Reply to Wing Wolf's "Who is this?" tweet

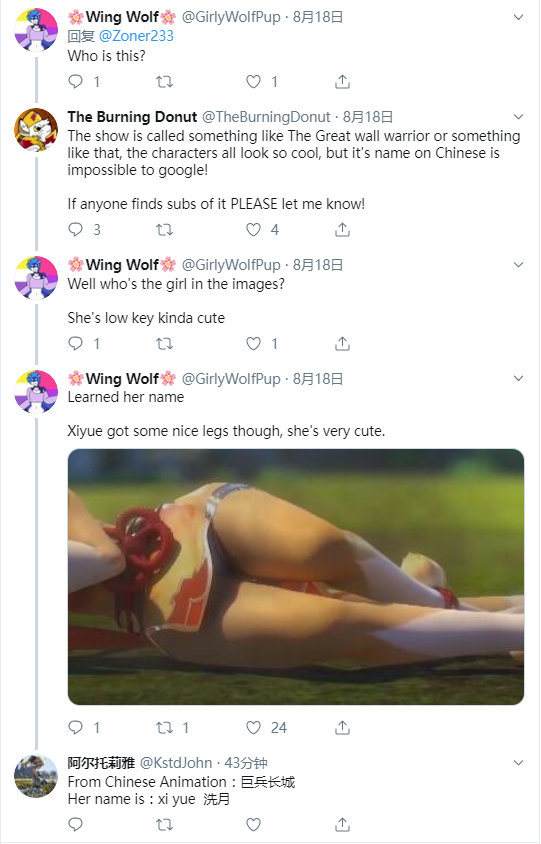pos(76,81)
